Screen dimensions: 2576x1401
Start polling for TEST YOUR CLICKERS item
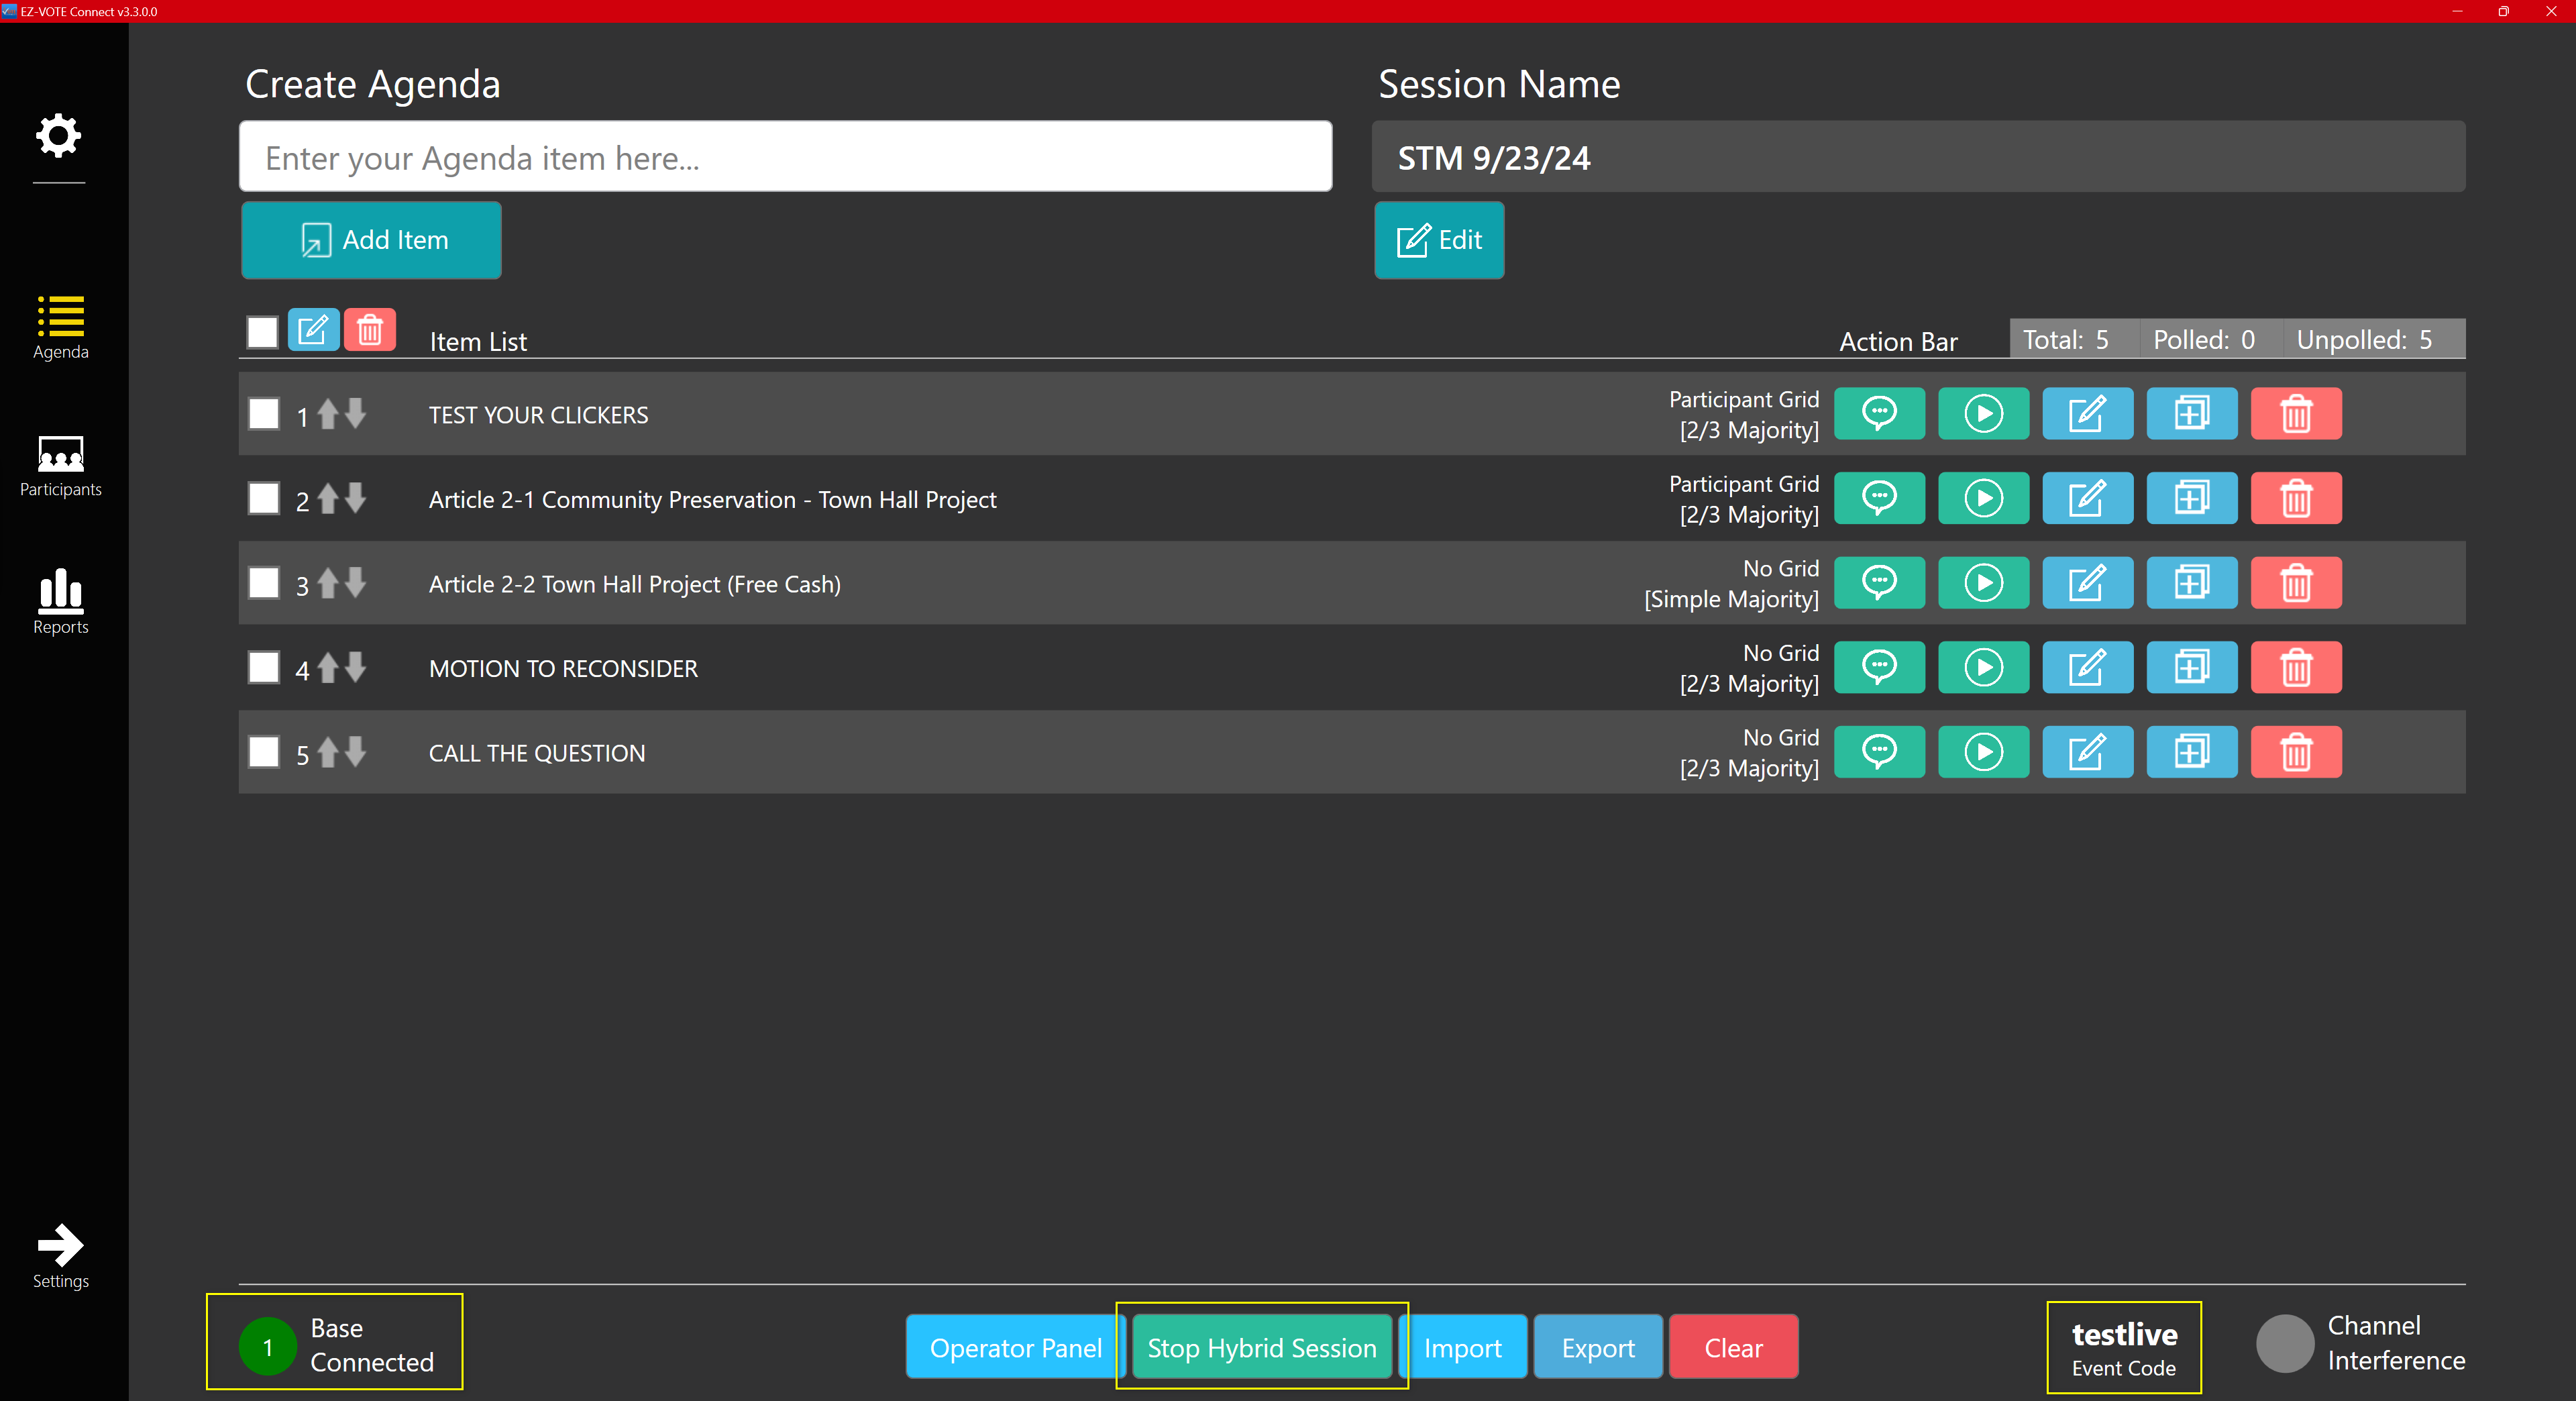pyautogui.click(x=1983, y=414)
